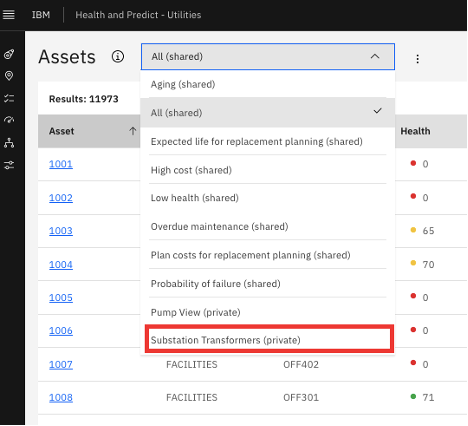Open the hierarchy tree sidebar icon
The image size is (468, 426).
[x=9, y=143]
